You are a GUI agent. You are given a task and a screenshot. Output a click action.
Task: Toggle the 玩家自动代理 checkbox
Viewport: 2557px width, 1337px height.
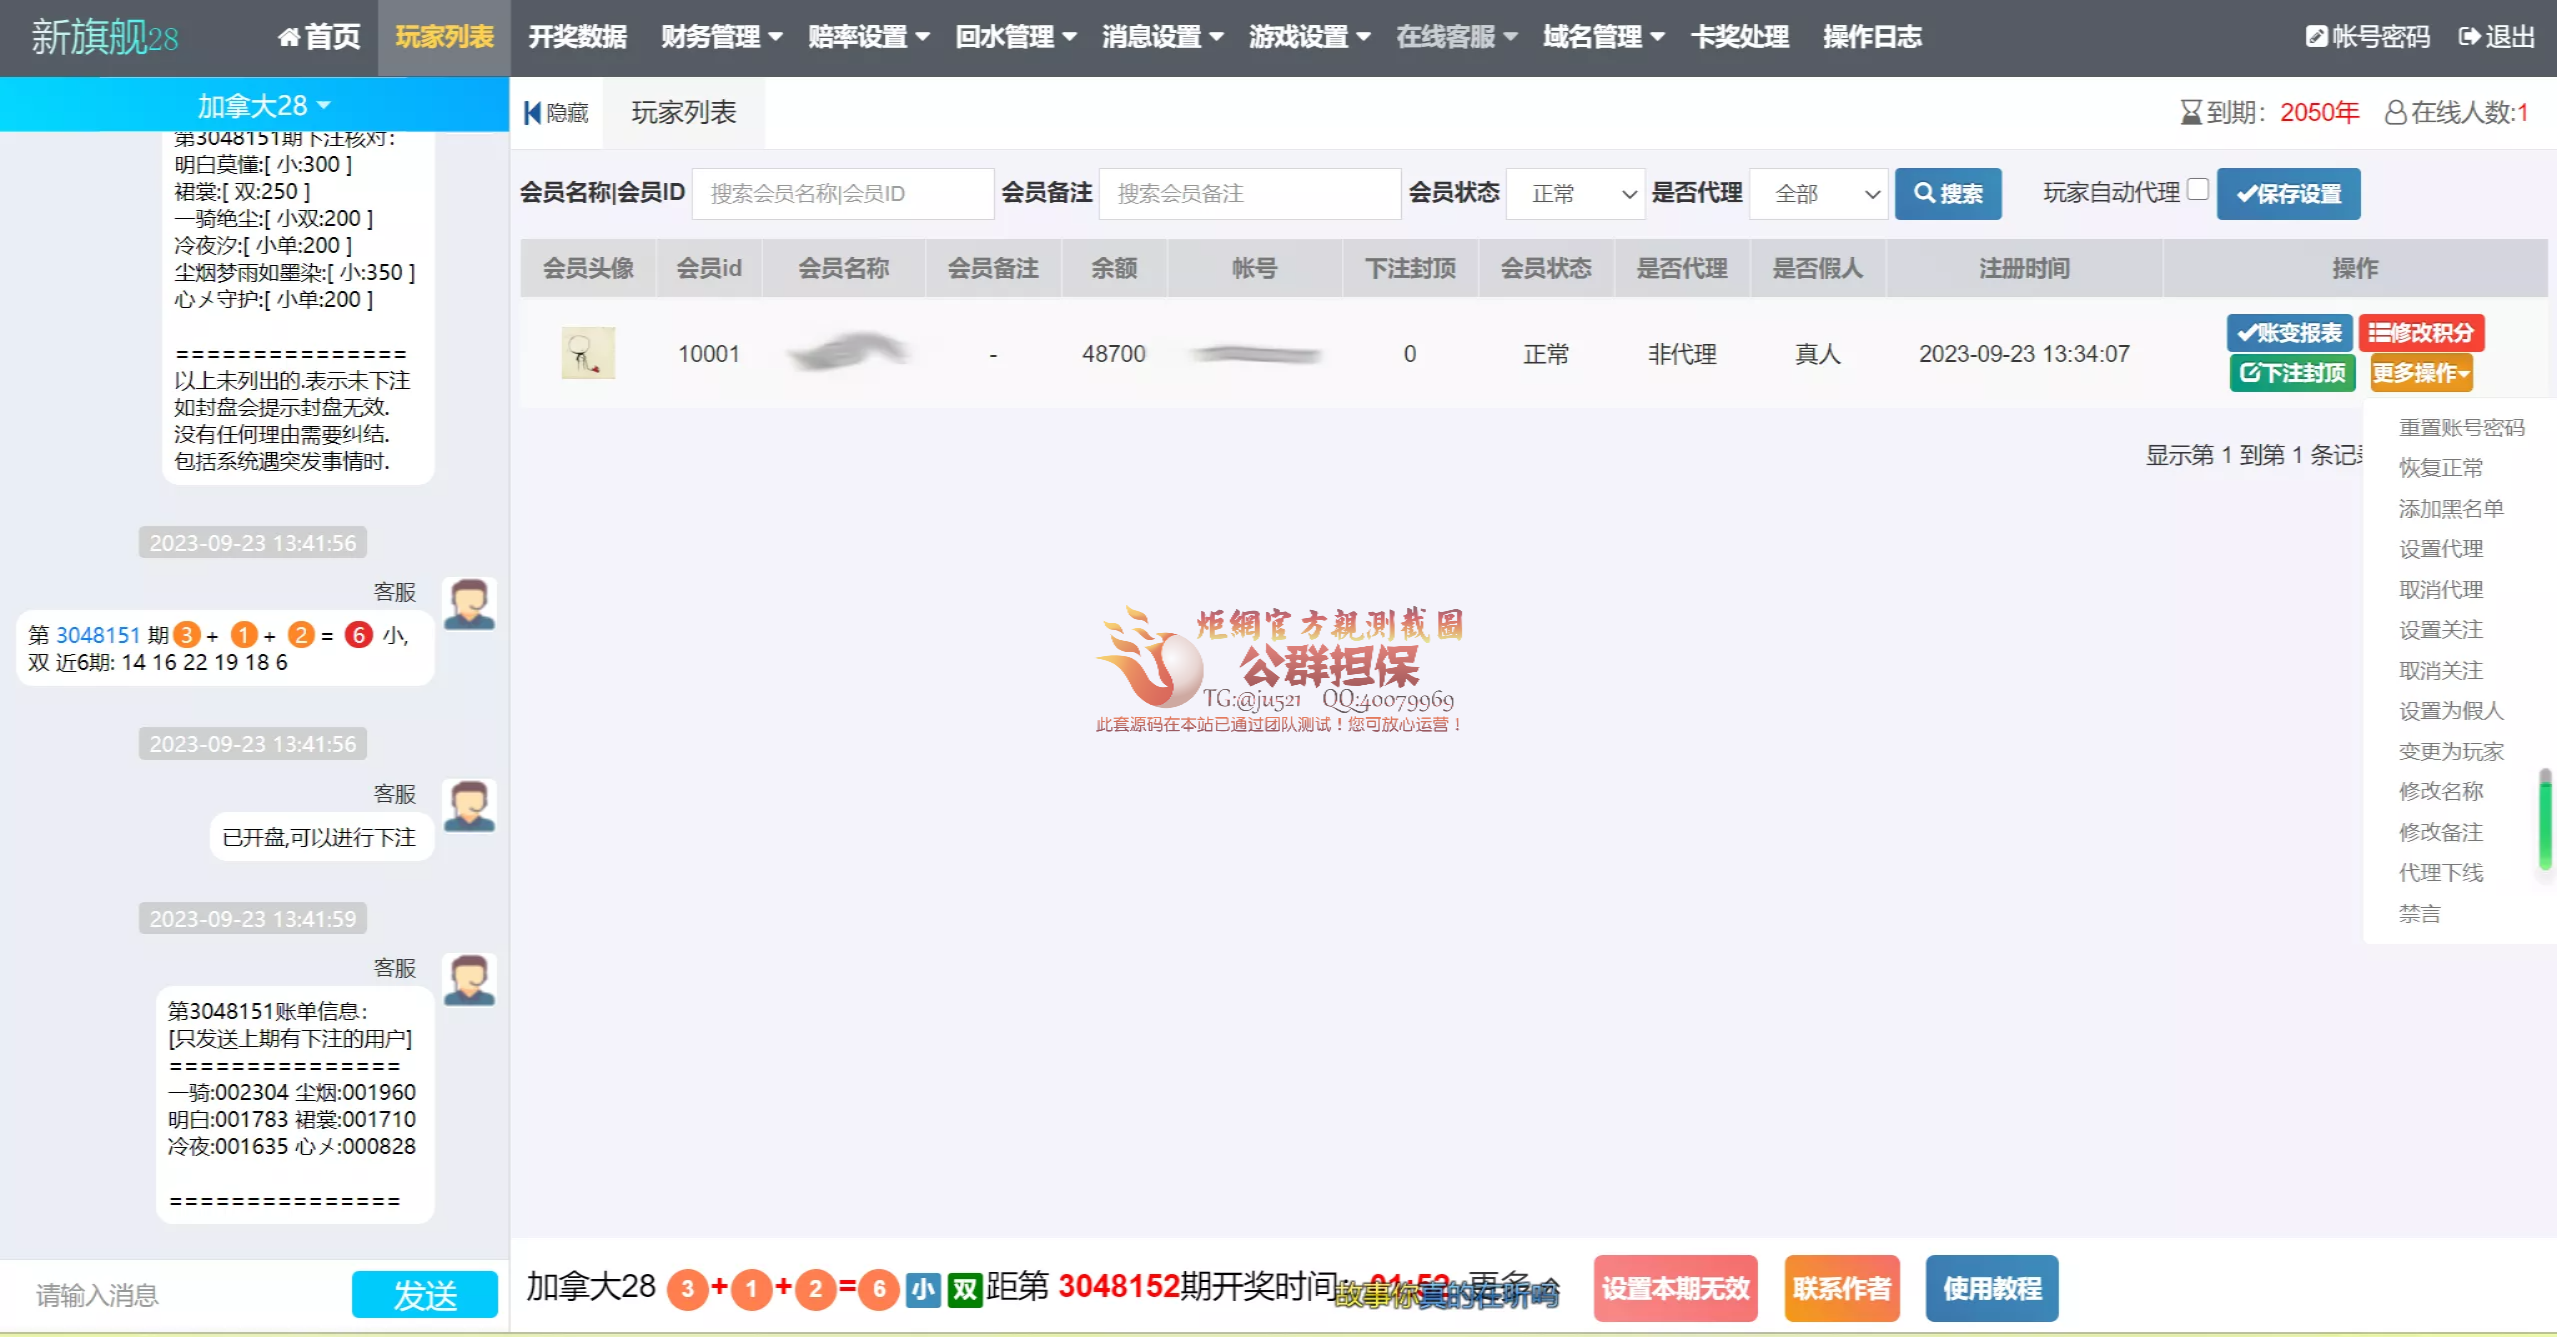[x=2197, y=190]
